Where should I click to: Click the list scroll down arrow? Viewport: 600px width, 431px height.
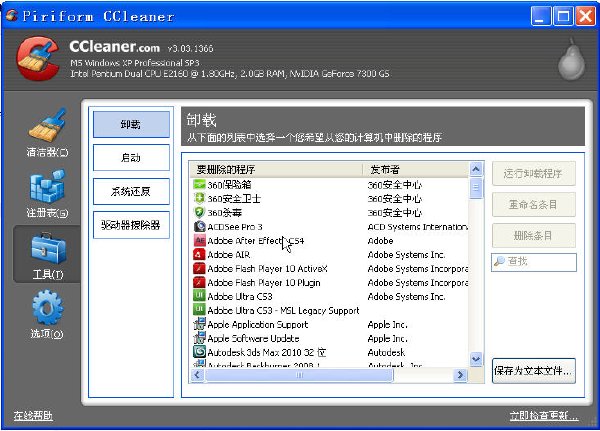[x=476, y=359]
